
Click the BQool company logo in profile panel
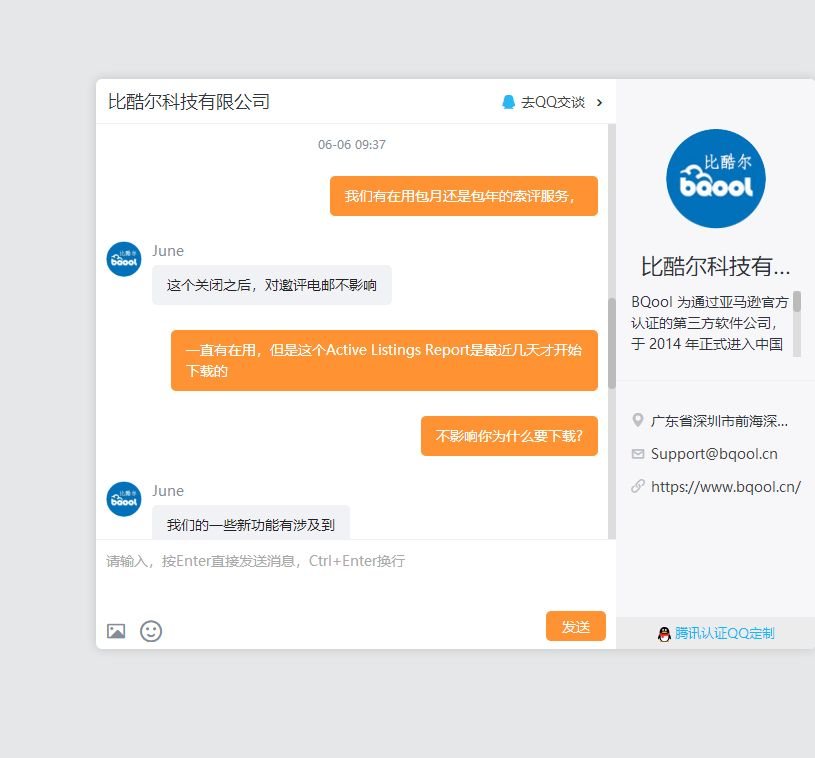(x=715, y=179)
